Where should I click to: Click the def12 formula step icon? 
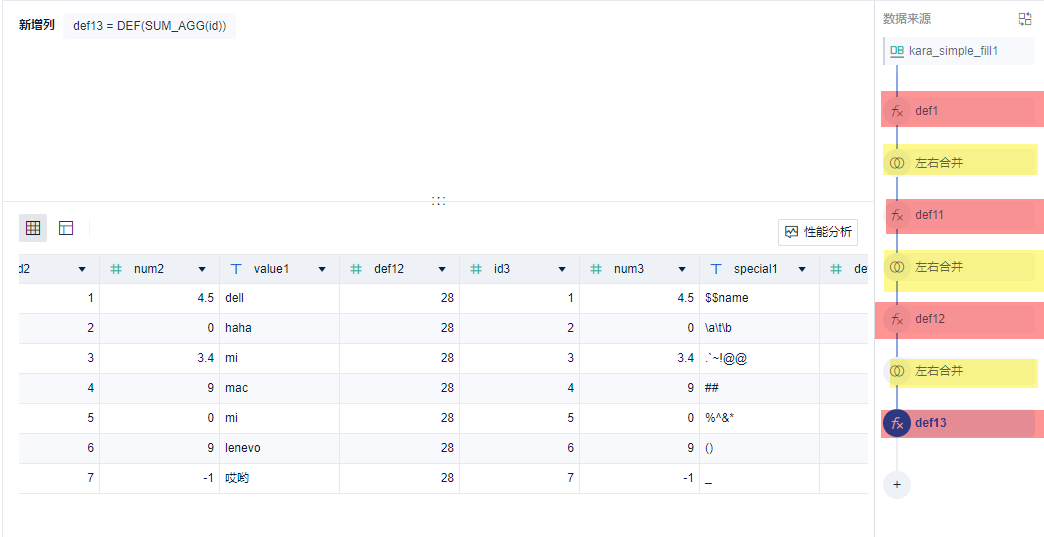coord(897,319)
